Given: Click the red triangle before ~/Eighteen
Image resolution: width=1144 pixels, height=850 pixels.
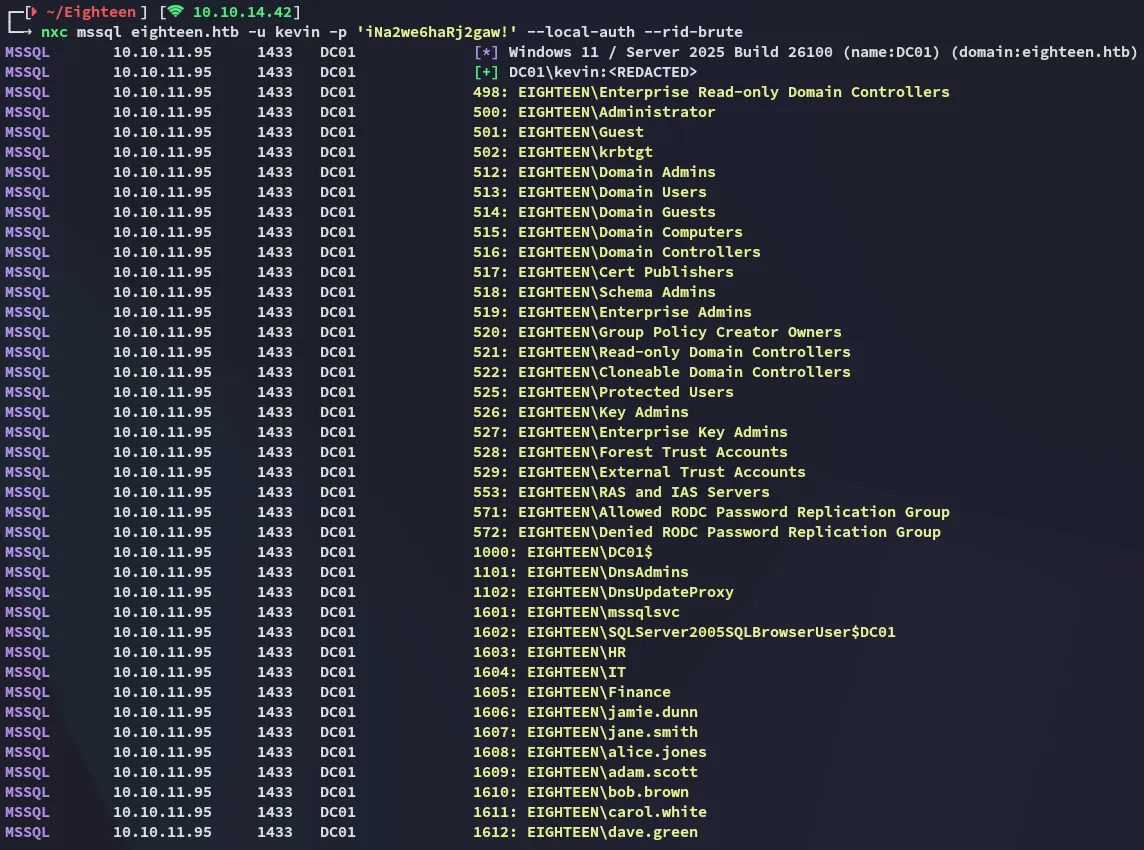Looking at the screenshot, I should point(34,12).
